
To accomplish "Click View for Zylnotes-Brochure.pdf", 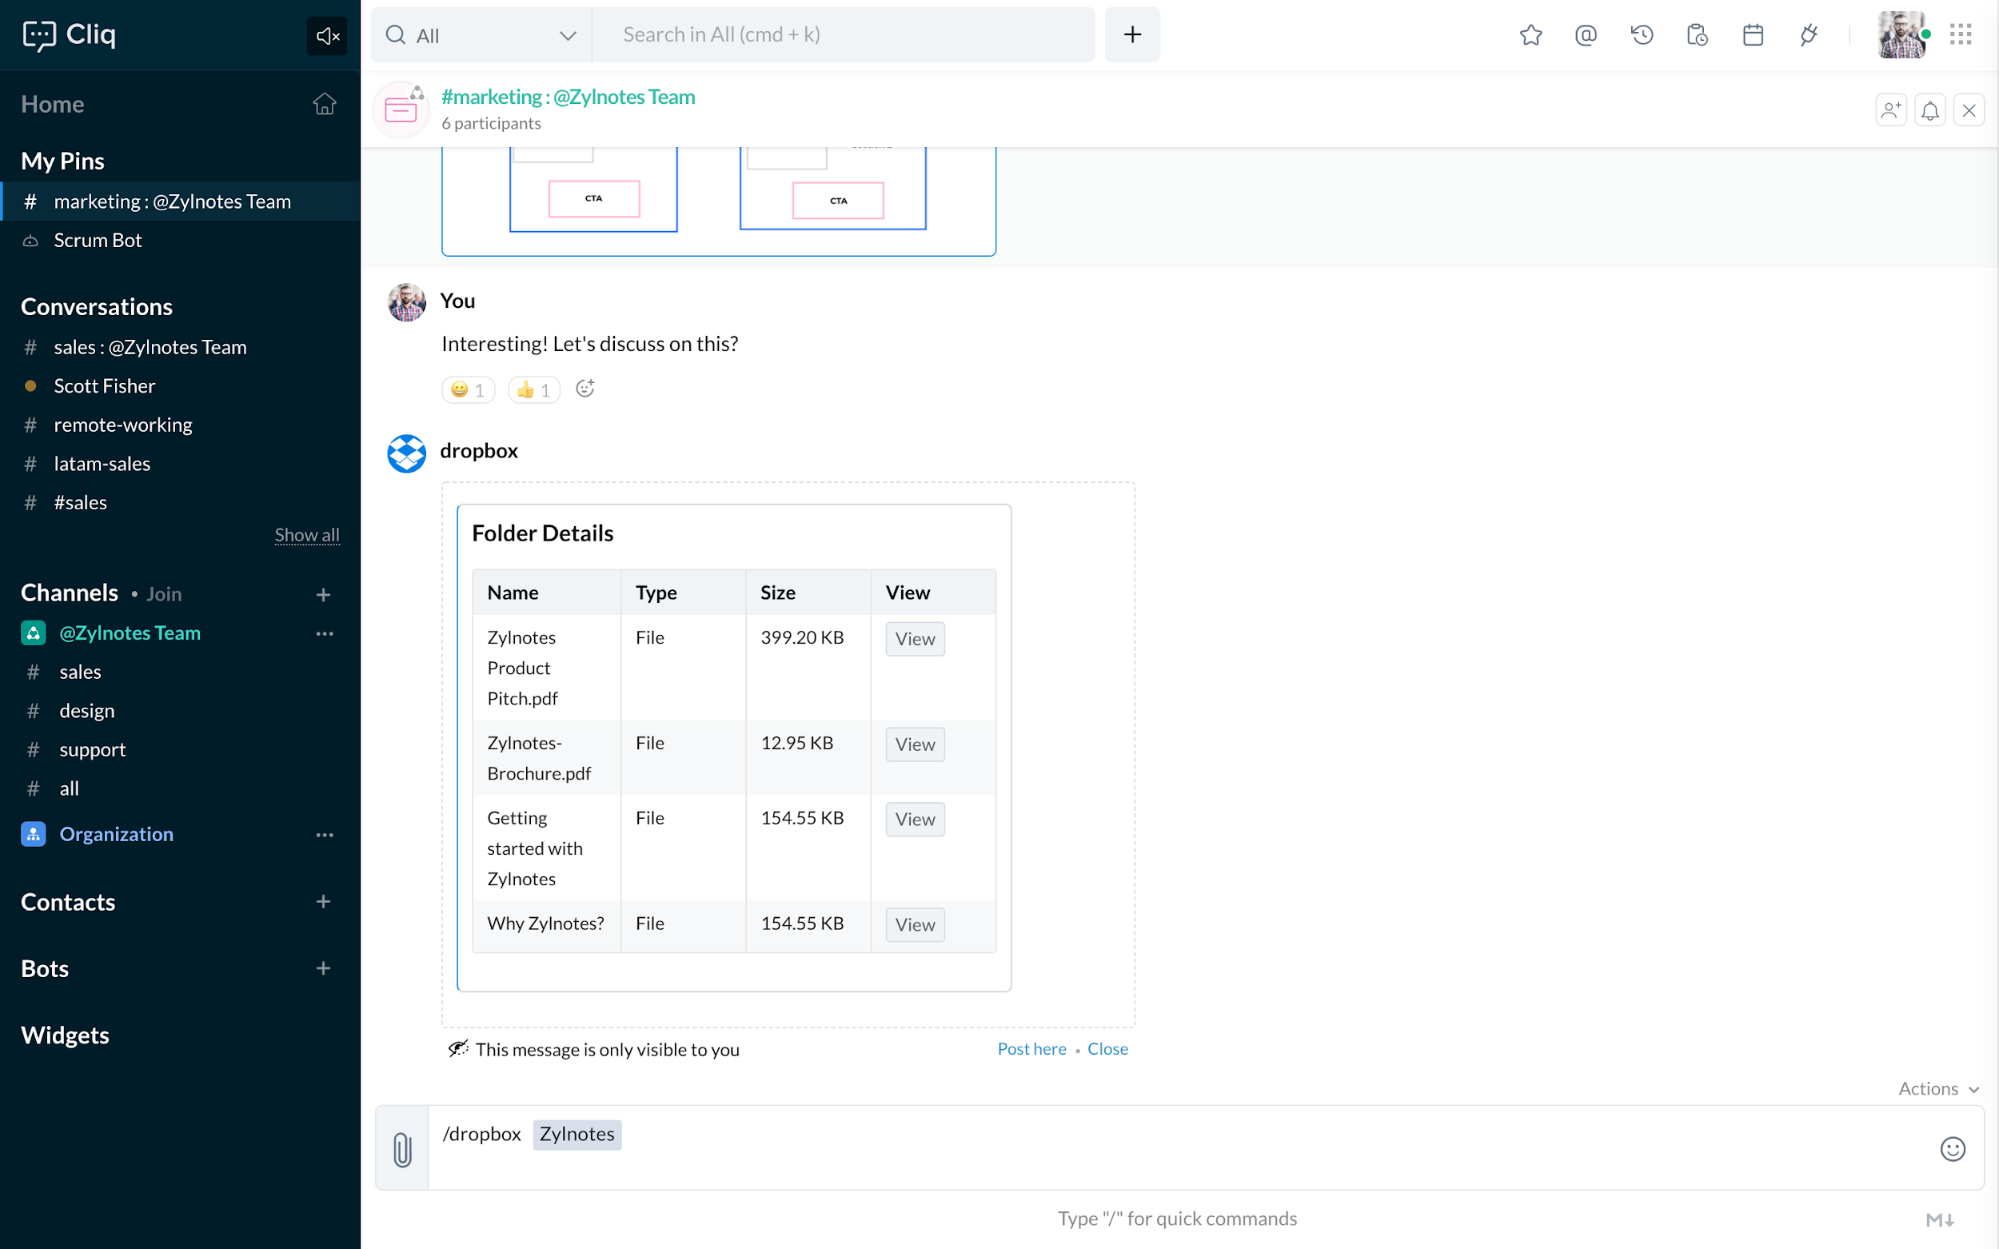I will [x=914, y=744].
